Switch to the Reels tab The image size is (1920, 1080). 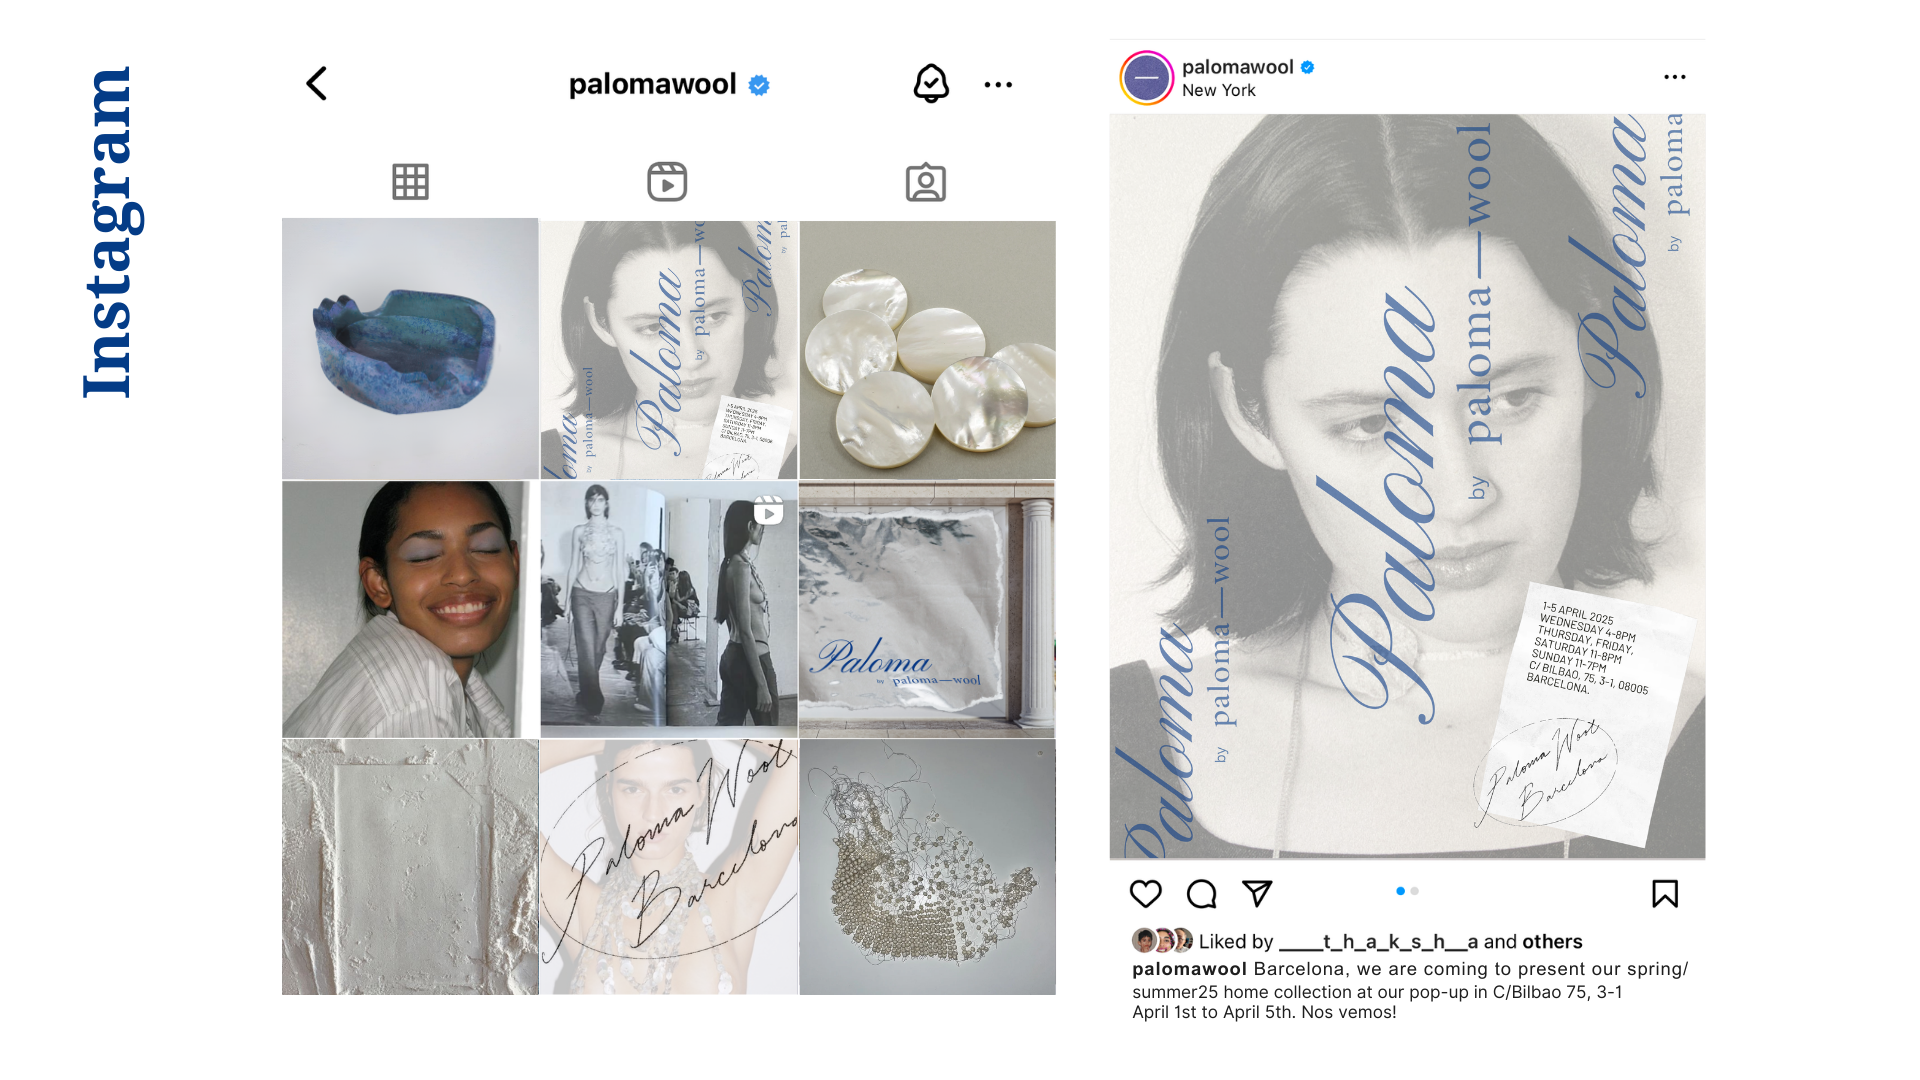tap(667, 182)
